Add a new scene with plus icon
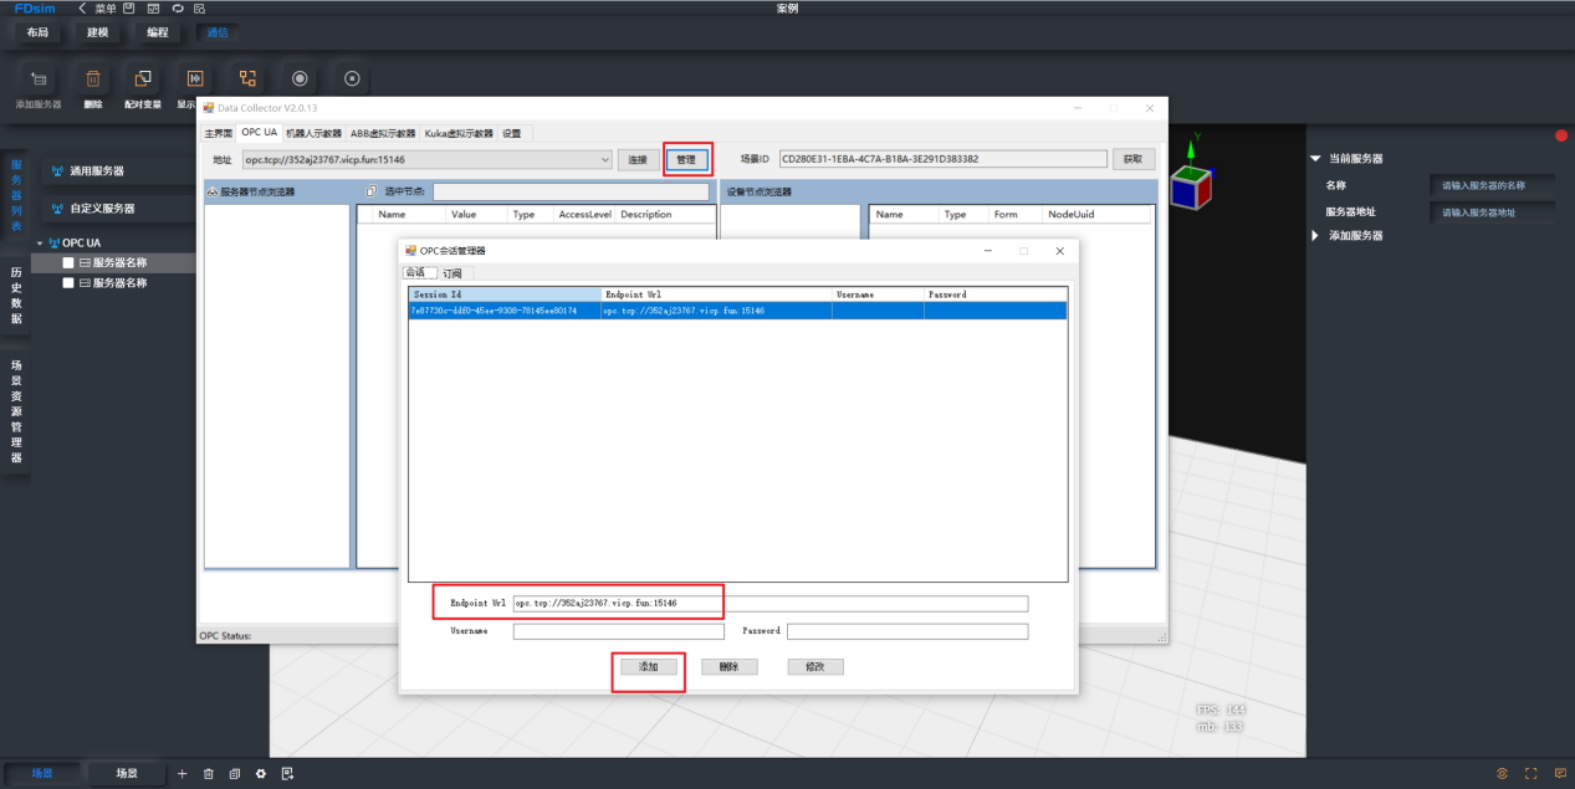 coord(182,773)
